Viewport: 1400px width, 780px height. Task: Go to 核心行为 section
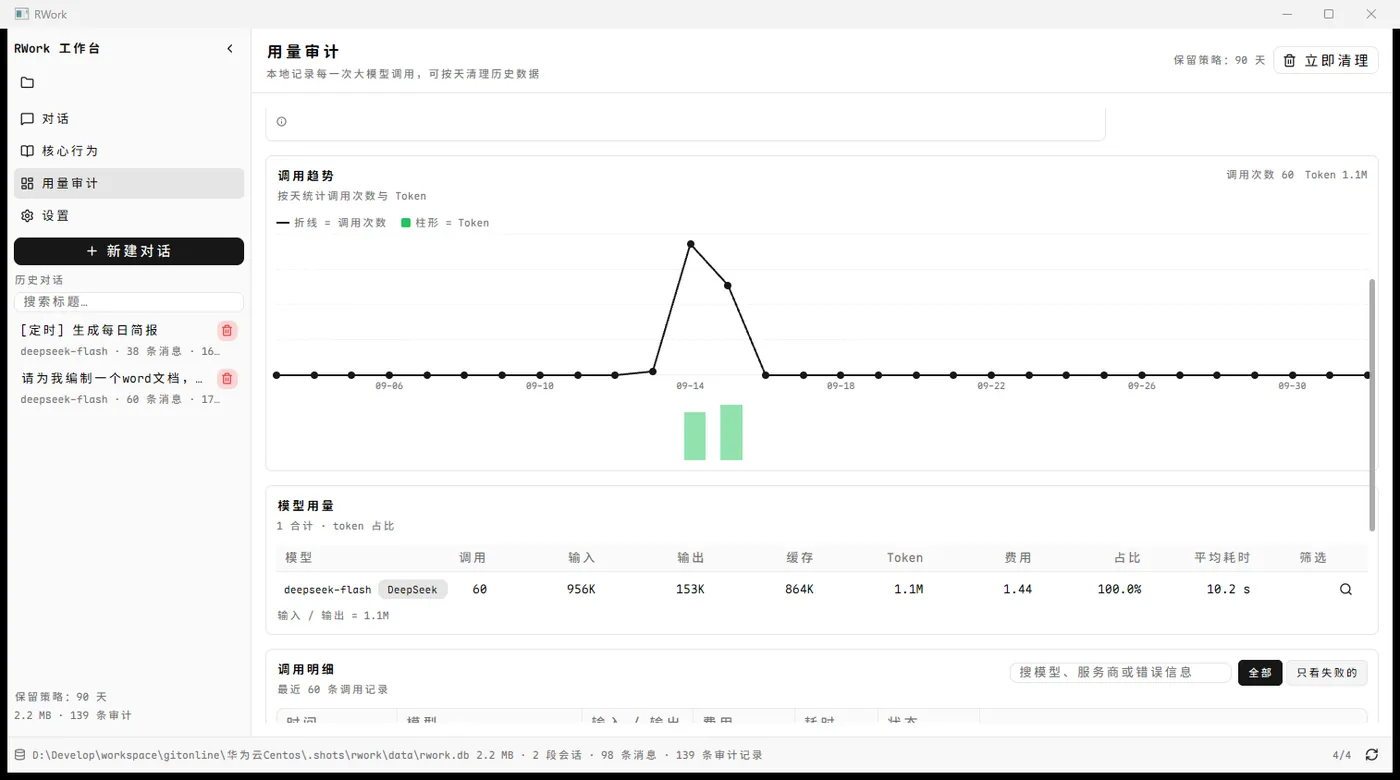coord(129,151)
